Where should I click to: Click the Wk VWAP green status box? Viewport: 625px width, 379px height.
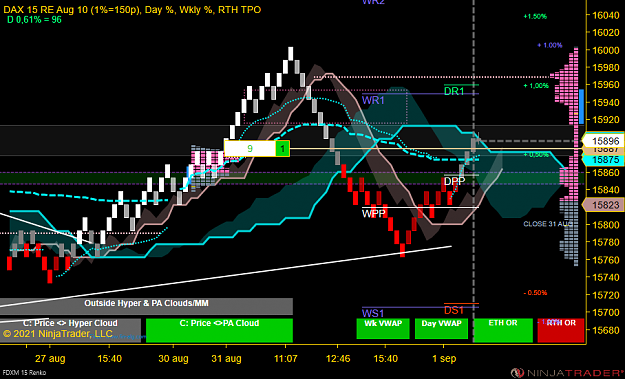[383, 328]
